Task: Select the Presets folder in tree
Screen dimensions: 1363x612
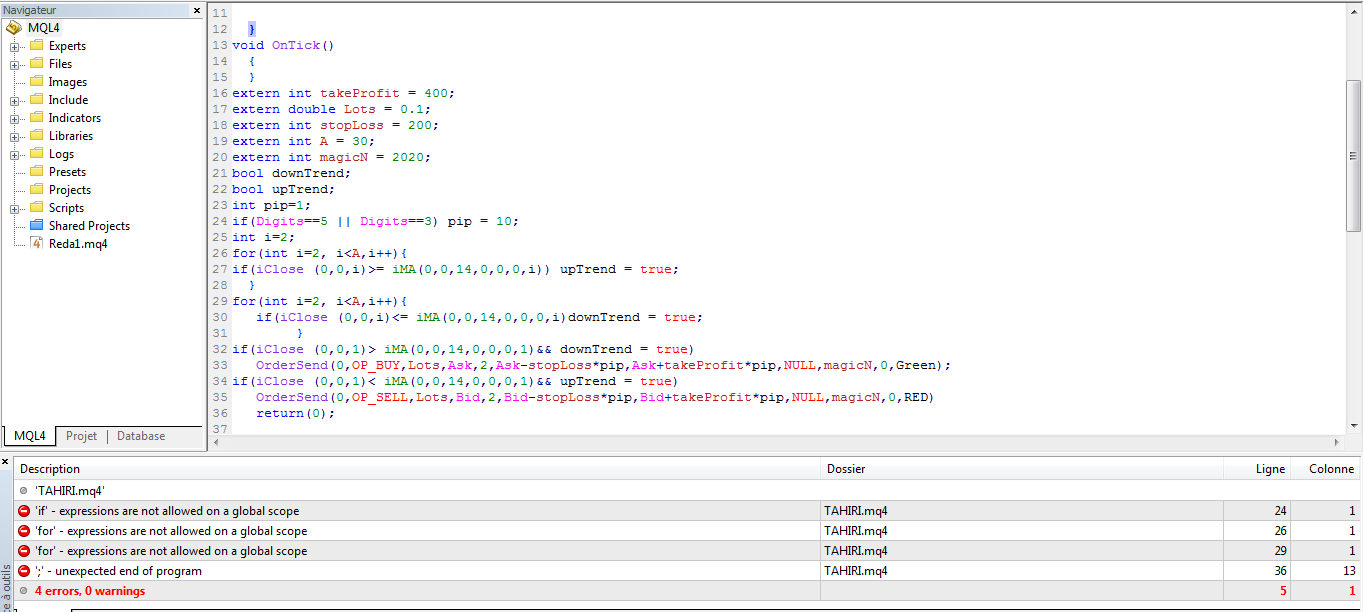Action: click(x=67, y=172)
